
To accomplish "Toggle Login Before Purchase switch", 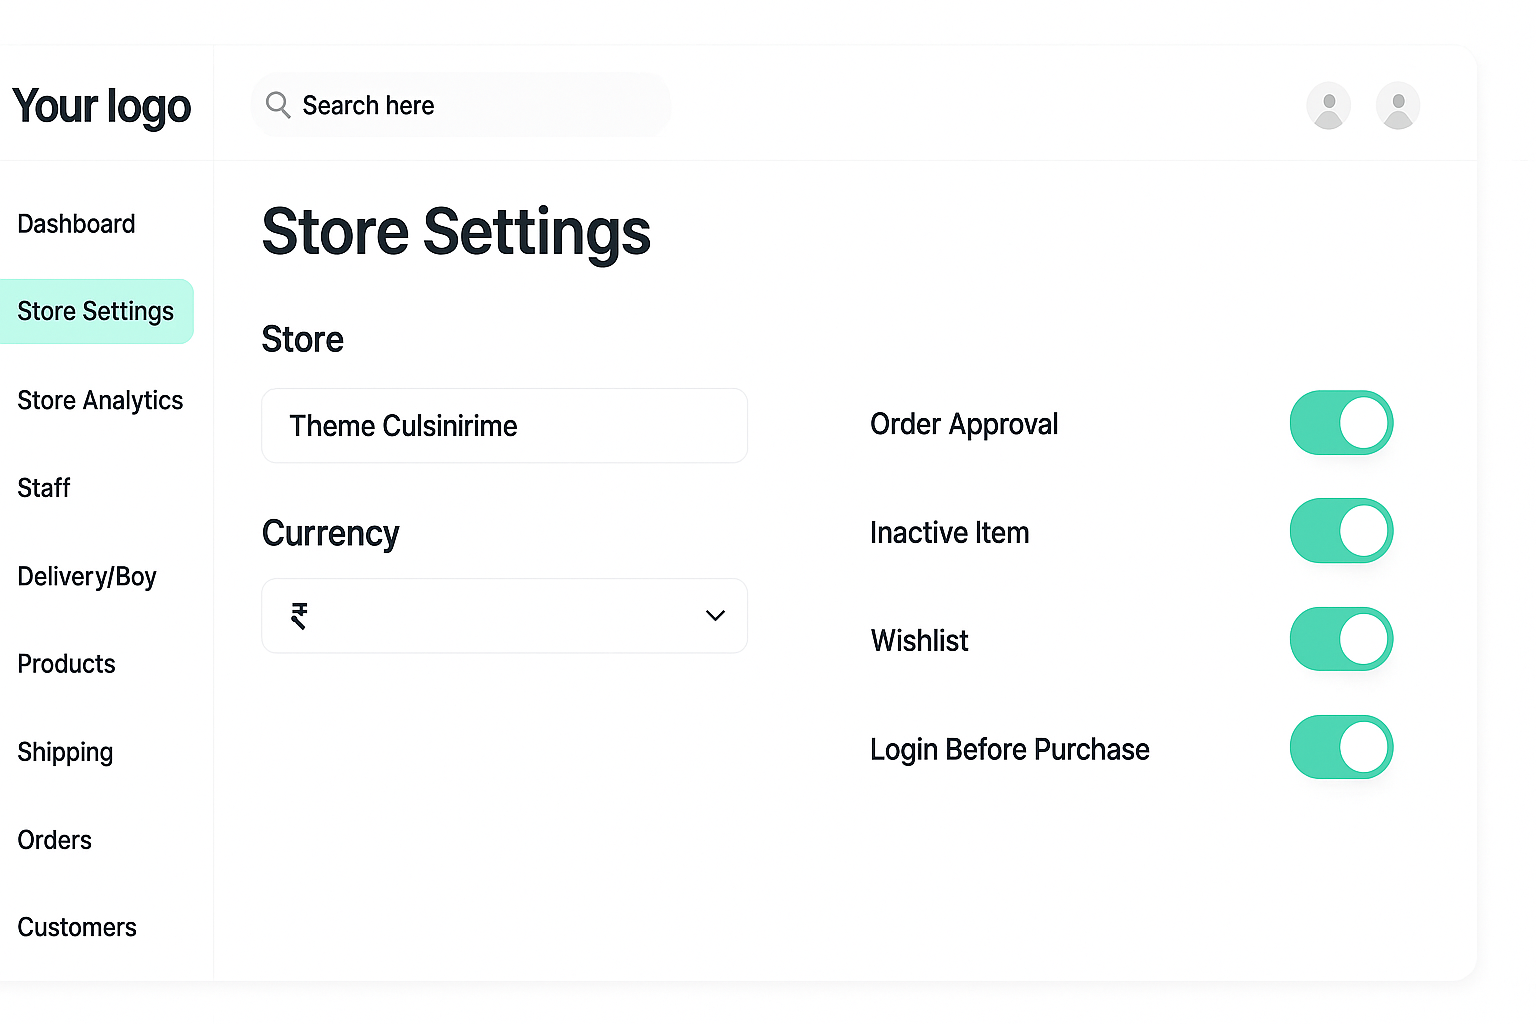I will (1341, 747).
